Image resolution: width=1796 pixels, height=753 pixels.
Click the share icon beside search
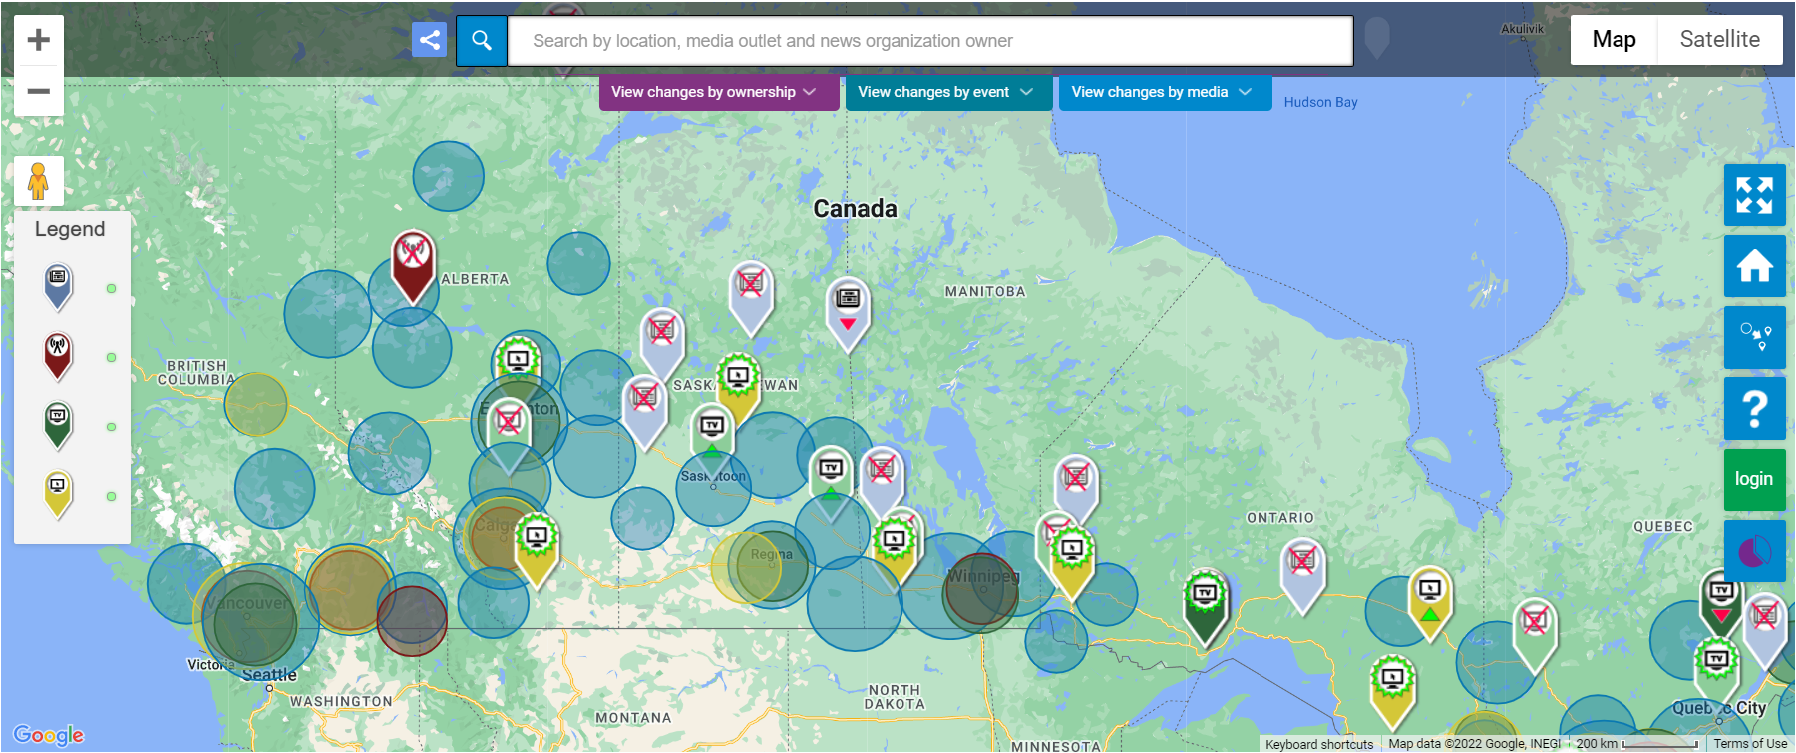click(429, 40)
